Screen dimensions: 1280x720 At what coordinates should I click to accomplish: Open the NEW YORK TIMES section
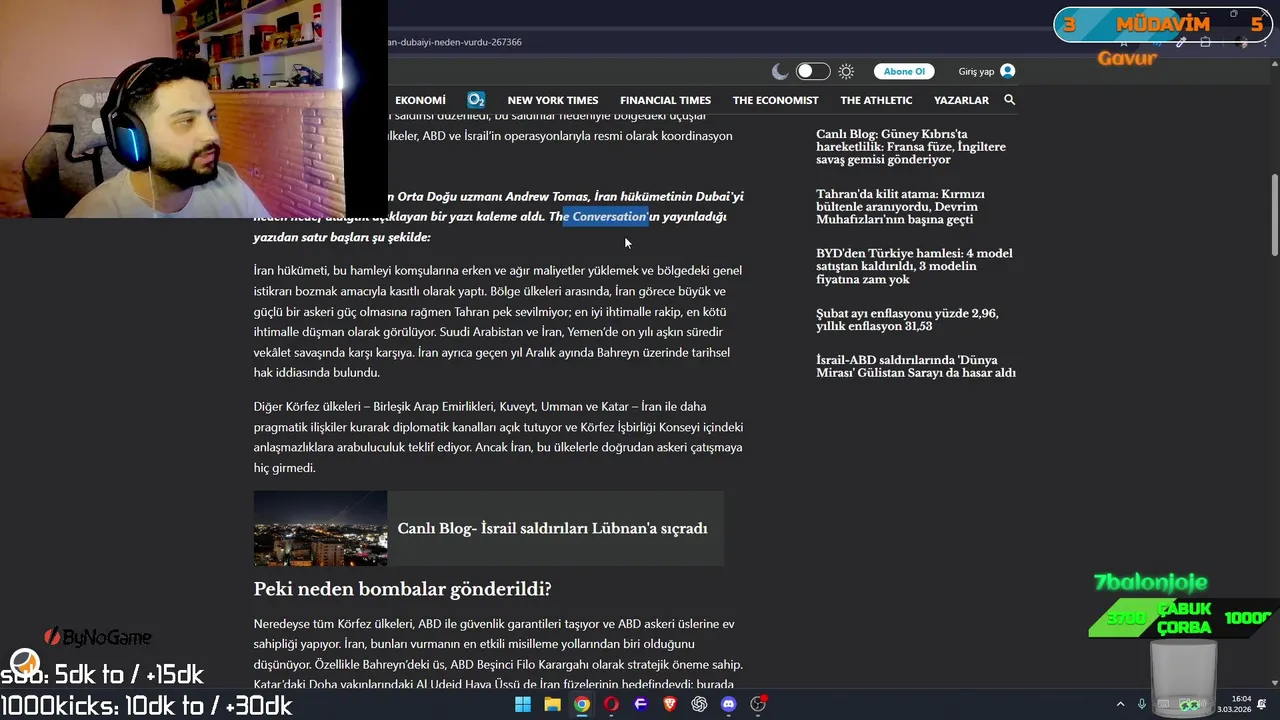pyautogui.click(x=553, y=100)
